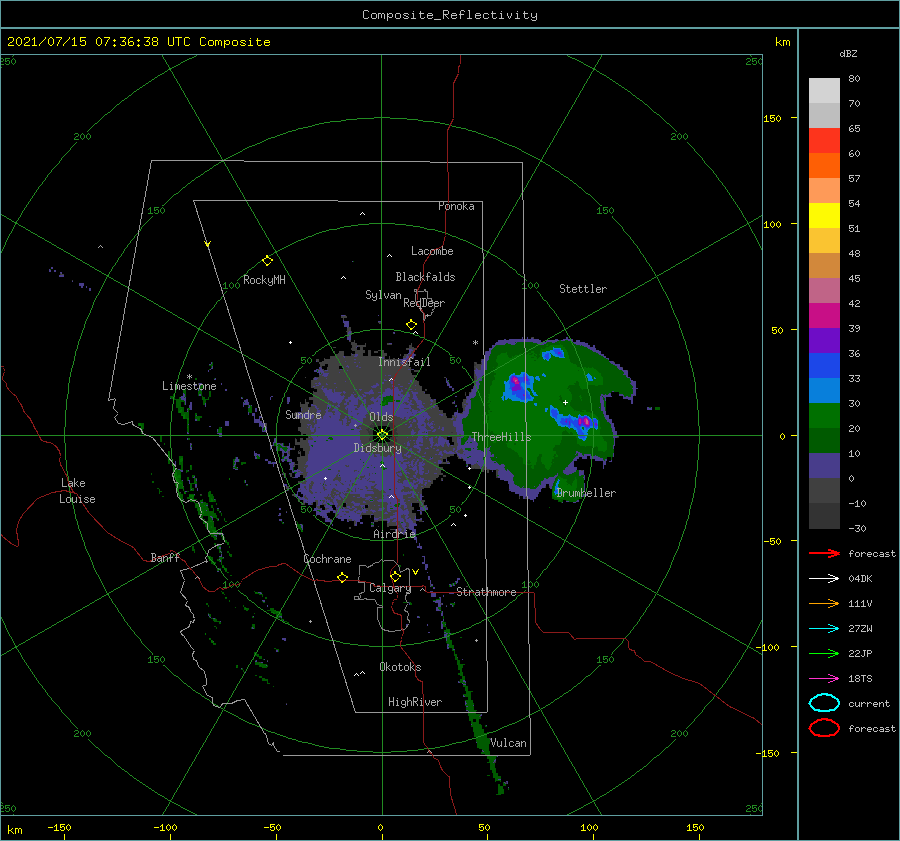Click the green 30 dBZ color swatch
Screen dimensions: 900x841
(824, 415)
